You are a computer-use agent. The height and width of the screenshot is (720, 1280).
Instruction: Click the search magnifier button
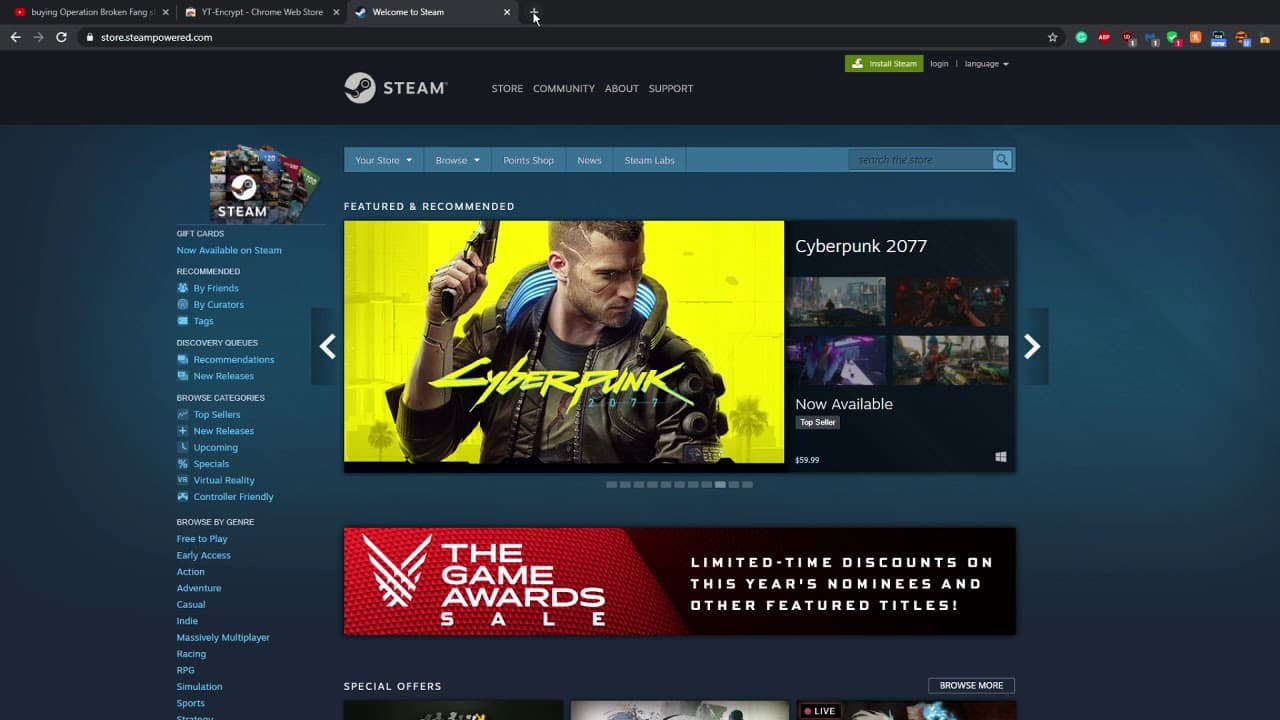(x=1002, y=160)
